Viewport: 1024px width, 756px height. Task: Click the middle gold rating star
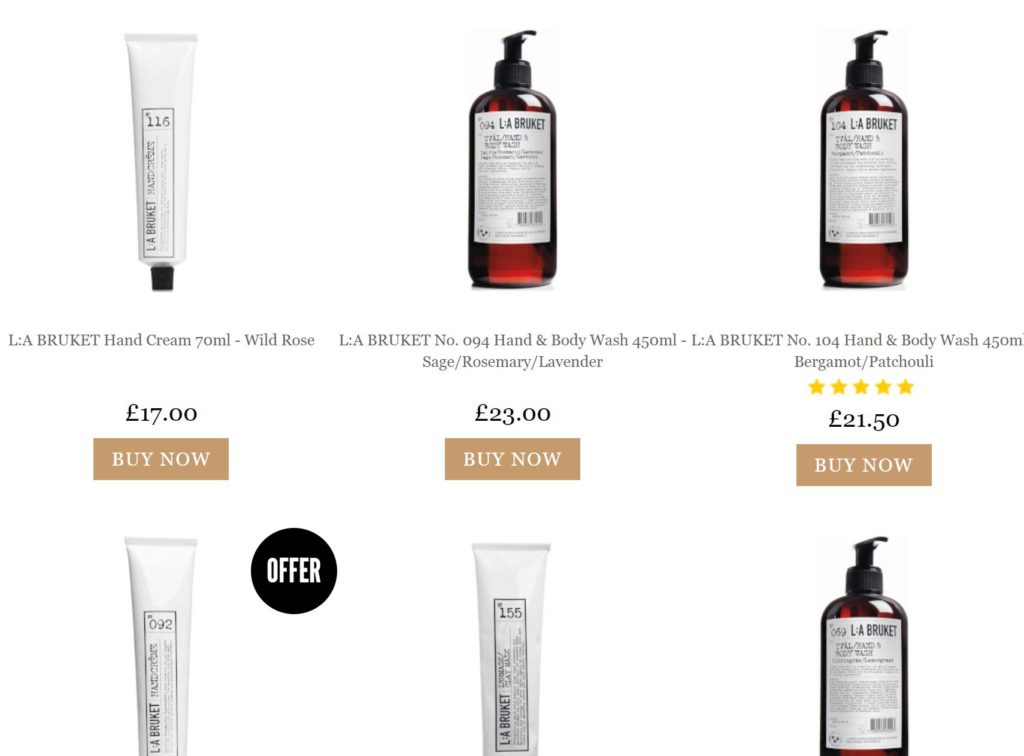coord(861,387)
